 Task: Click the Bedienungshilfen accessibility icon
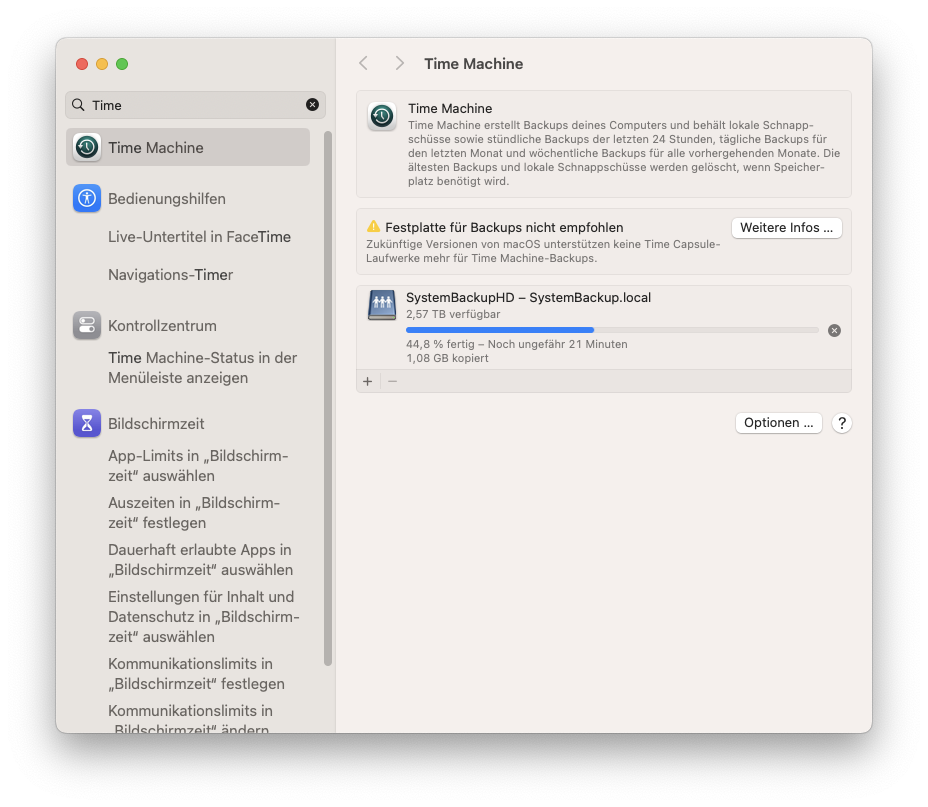pos(87,198)
